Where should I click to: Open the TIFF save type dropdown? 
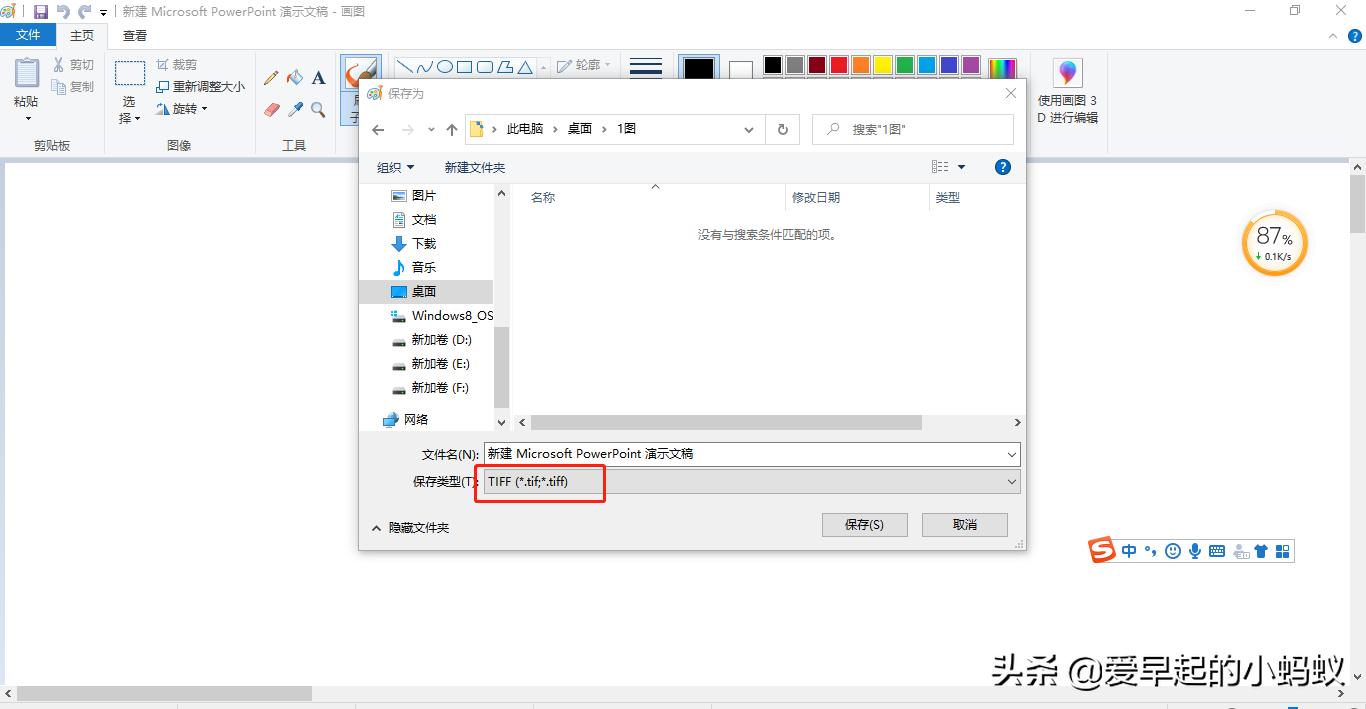pyautogui.click(x=1010, y=482)
